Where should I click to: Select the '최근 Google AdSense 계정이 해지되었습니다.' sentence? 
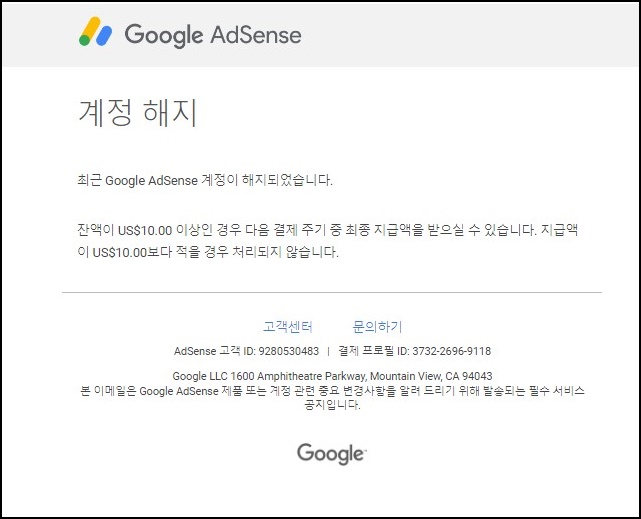[205, 180]
